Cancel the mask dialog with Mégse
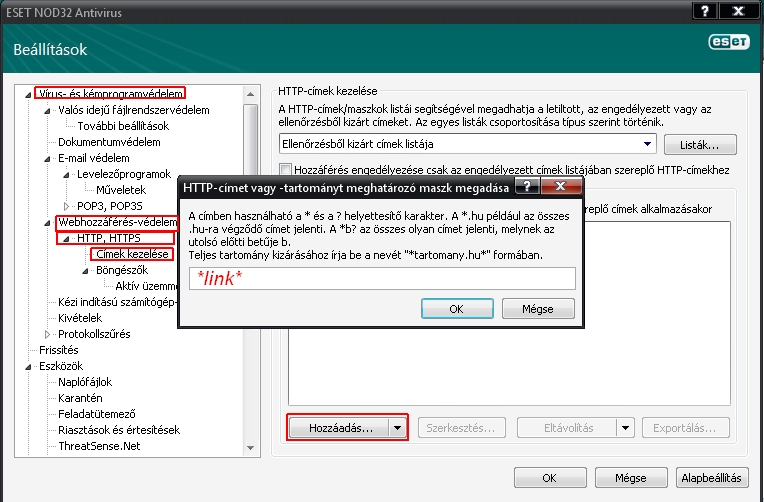 (x=538, y=309)
